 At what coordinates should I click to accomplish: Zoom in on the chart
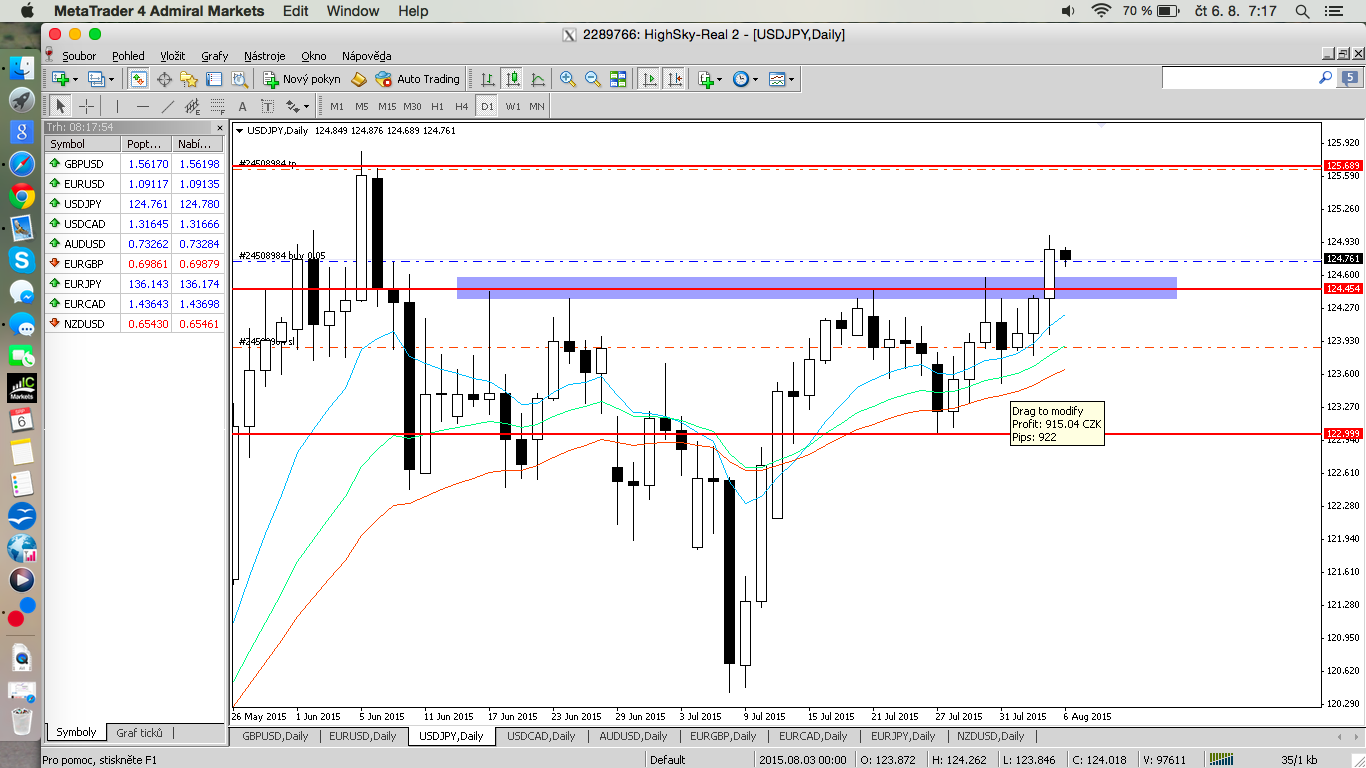click(x=568, y=79)
